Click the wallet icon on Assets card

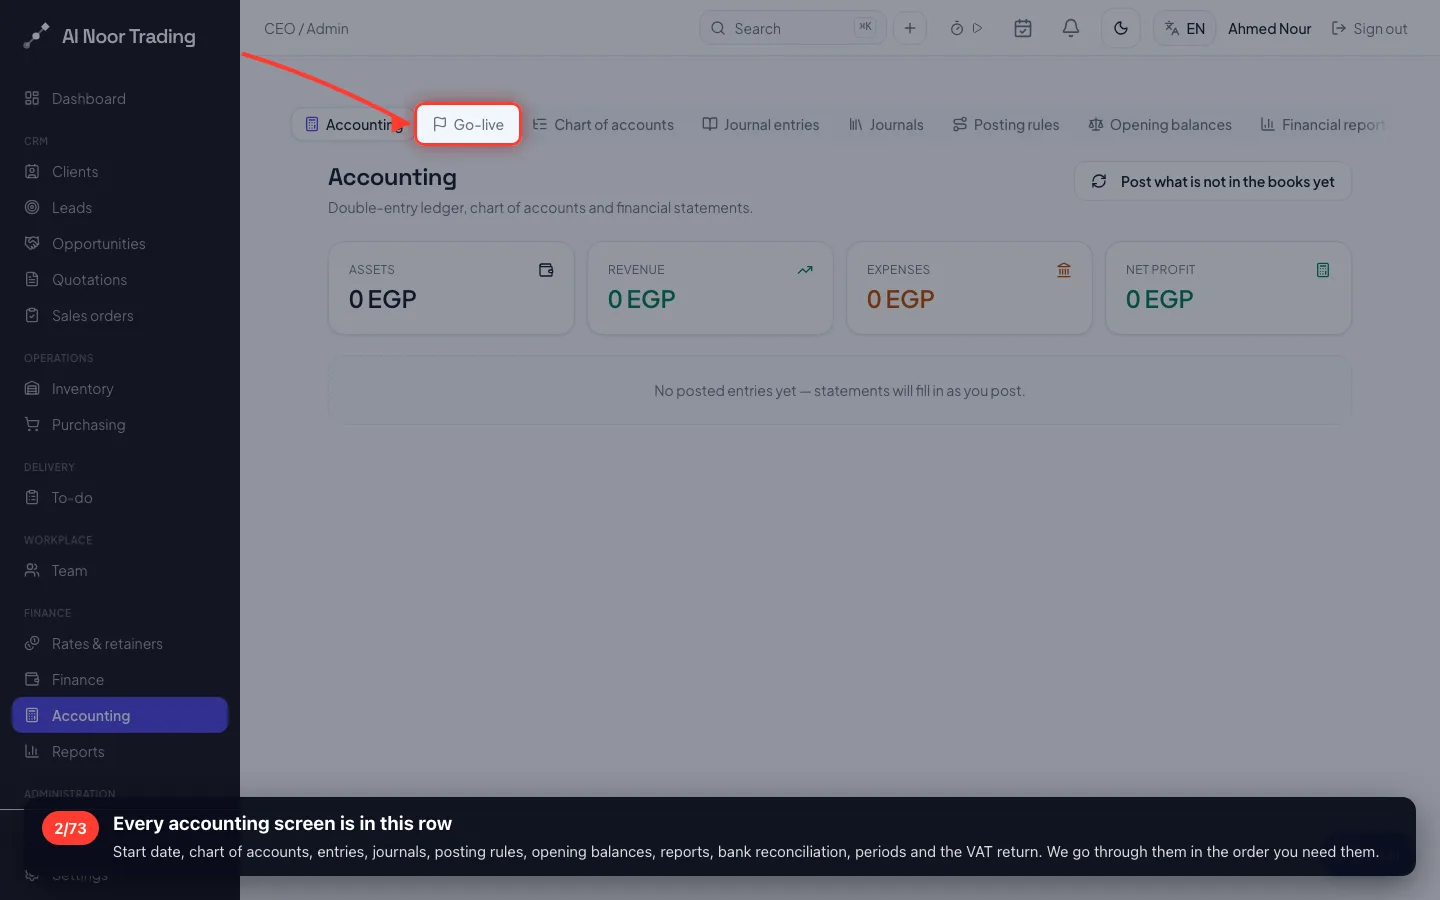pyautogui.click(x=546, y=270)
